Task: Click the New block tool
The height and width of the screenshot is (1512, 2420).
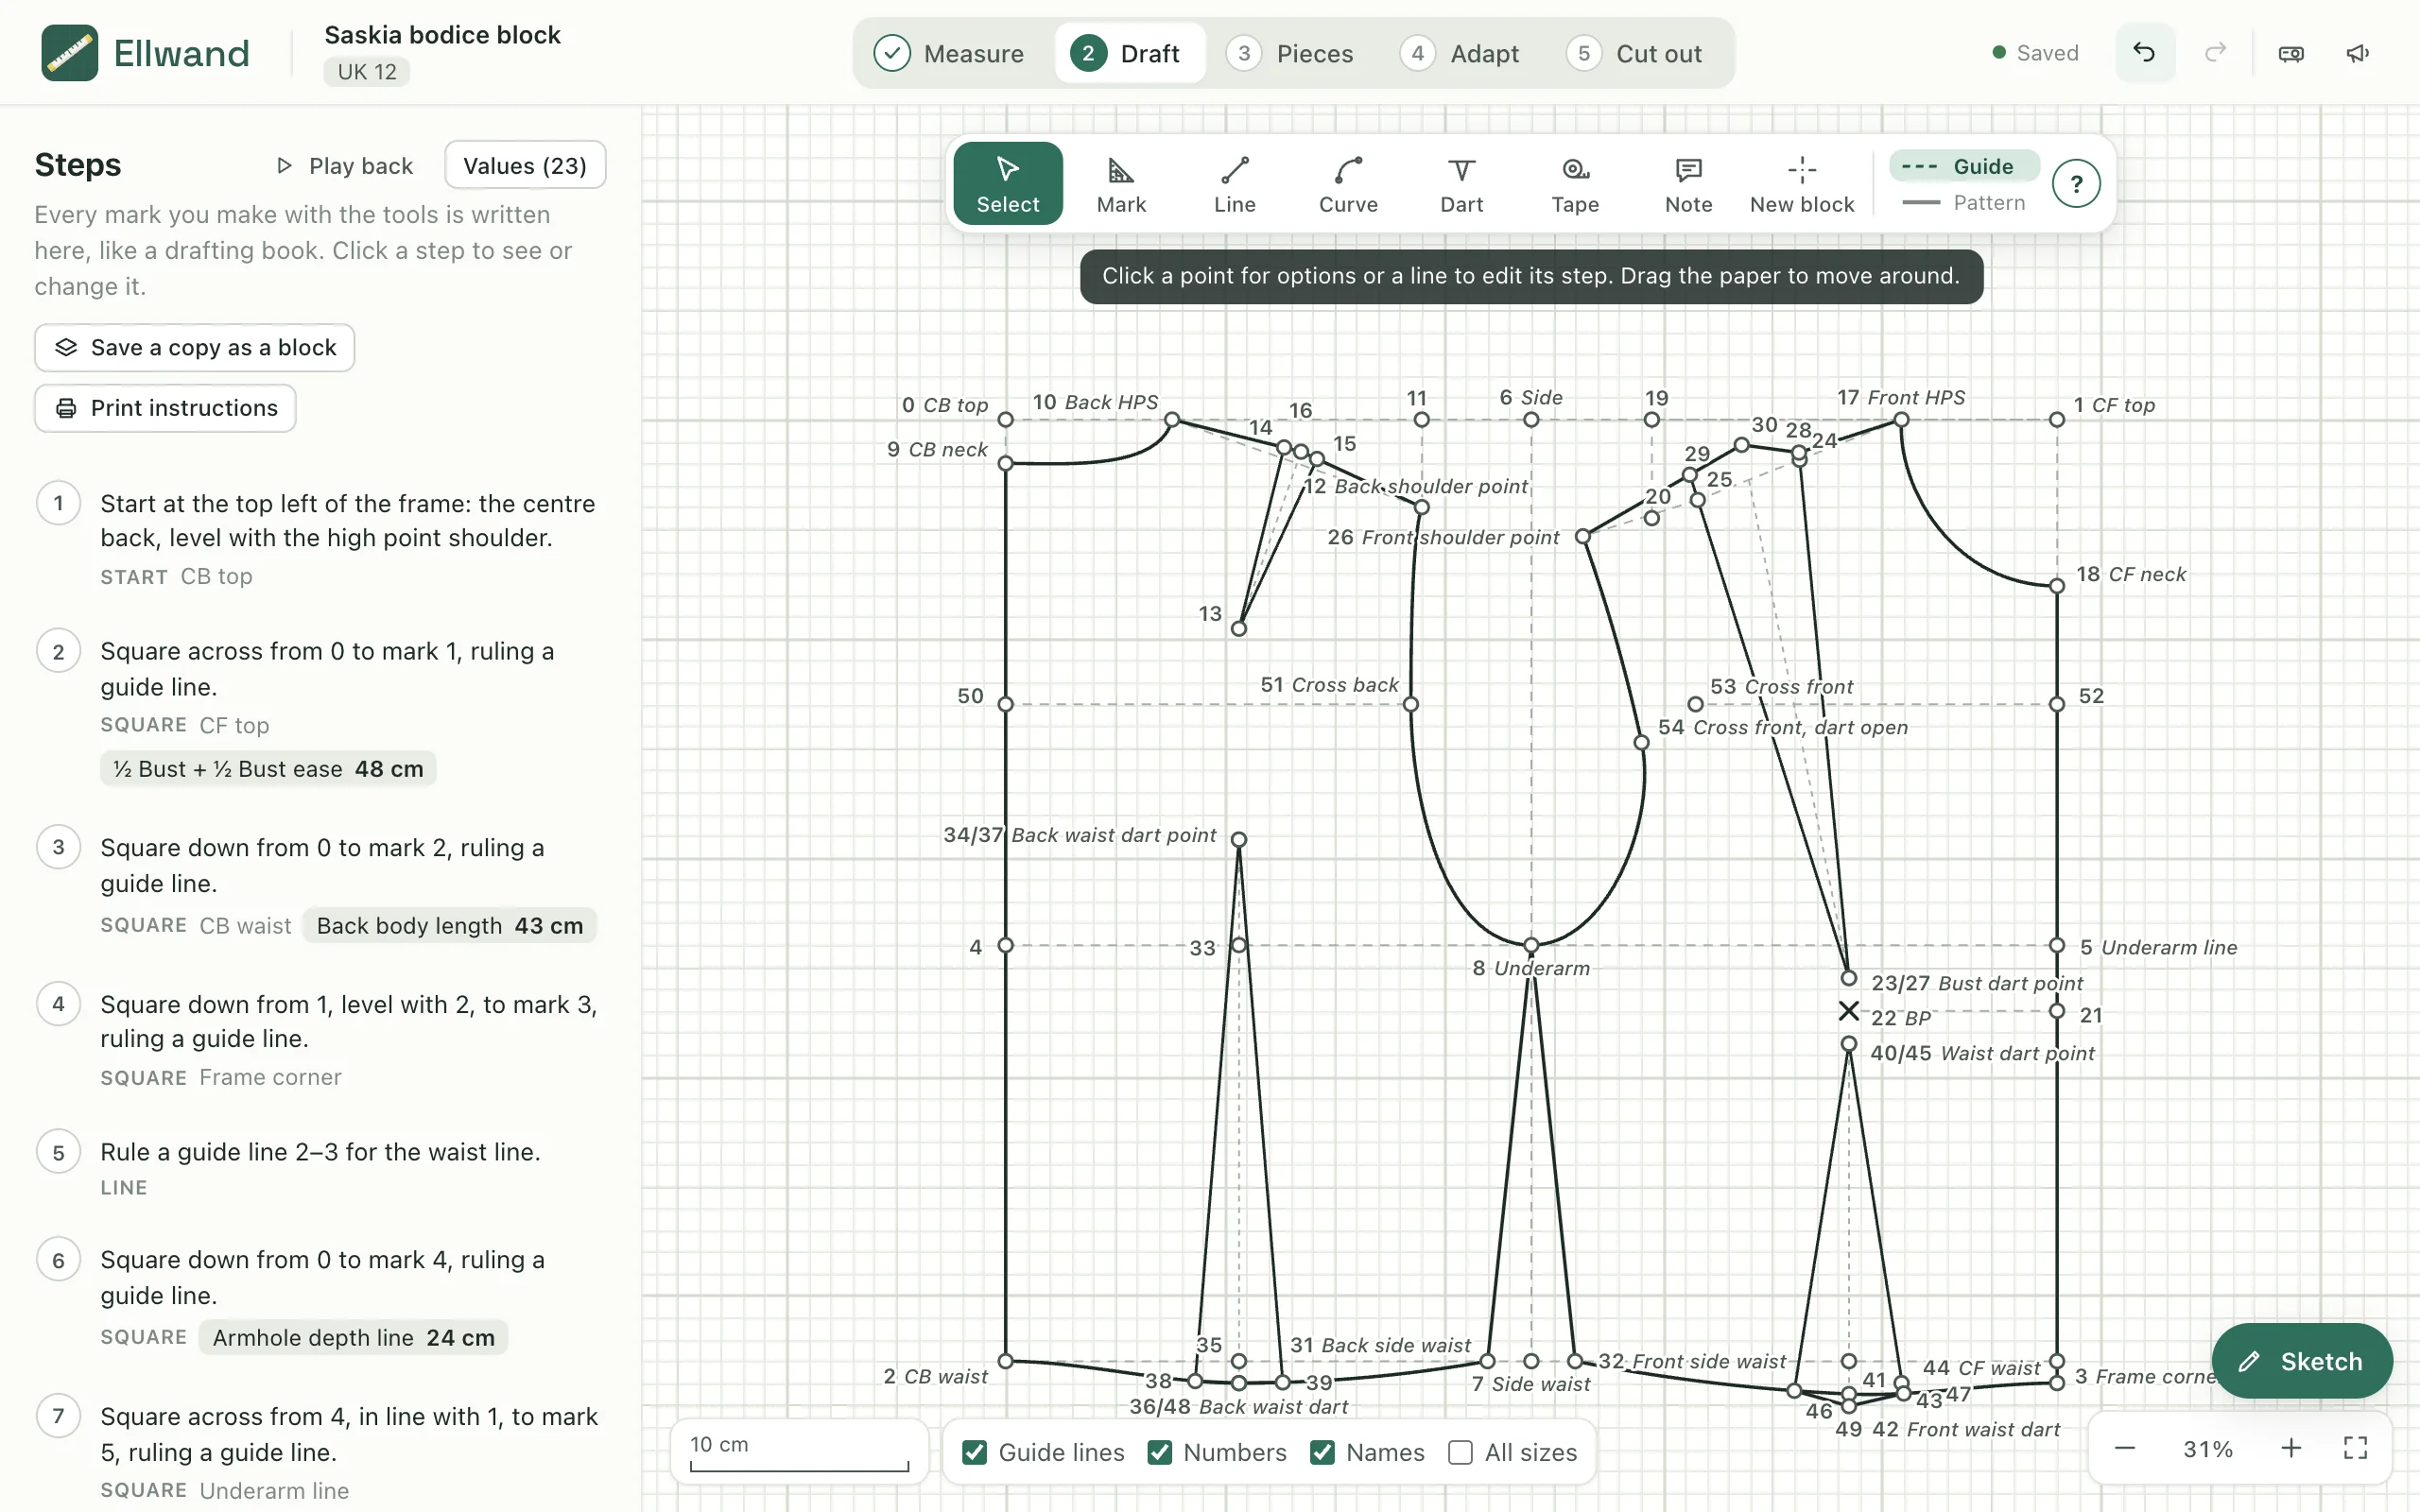Action: pyautogui.click(x=1802, y=184)
